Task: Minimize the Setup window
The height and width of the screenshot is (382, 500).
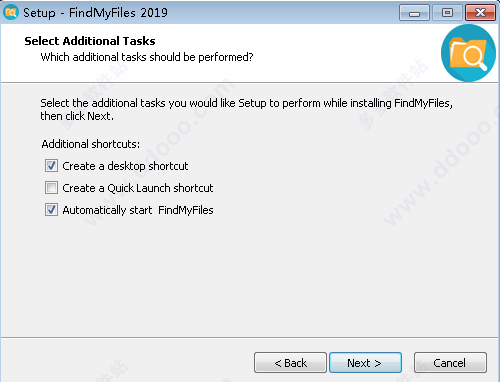Action: tap(414, 13)
